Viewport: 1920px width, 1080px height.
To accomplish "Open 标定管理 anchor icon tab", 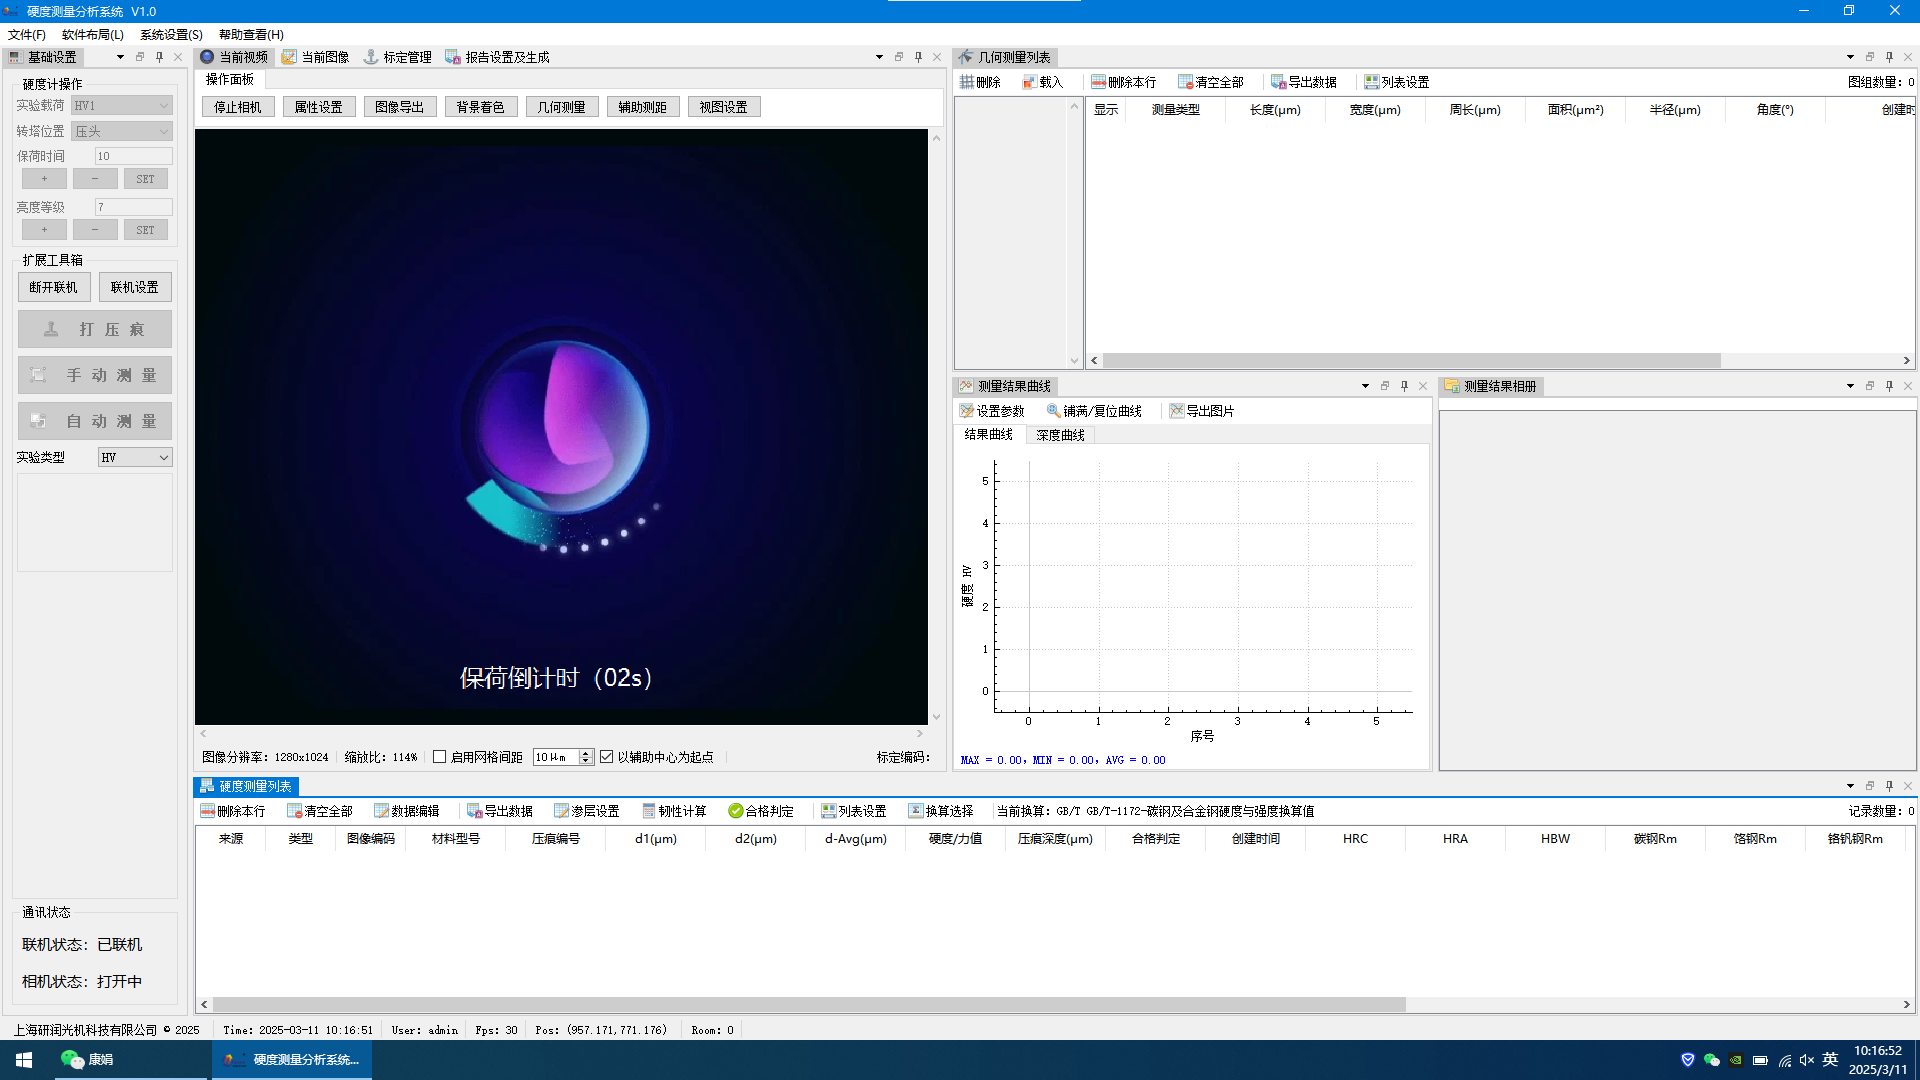I will (x=397, y=57).
